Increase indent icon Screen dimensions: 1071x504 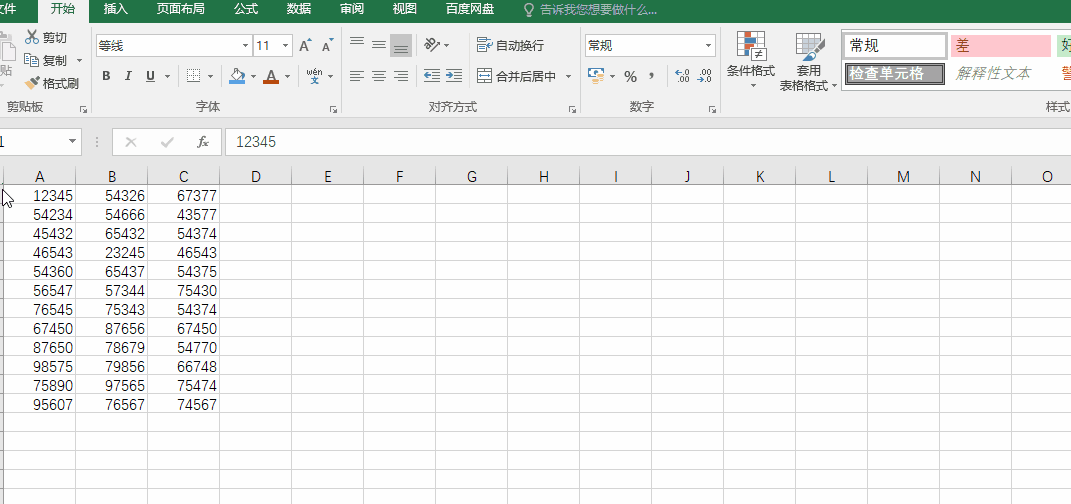click(x=454, y=76)
